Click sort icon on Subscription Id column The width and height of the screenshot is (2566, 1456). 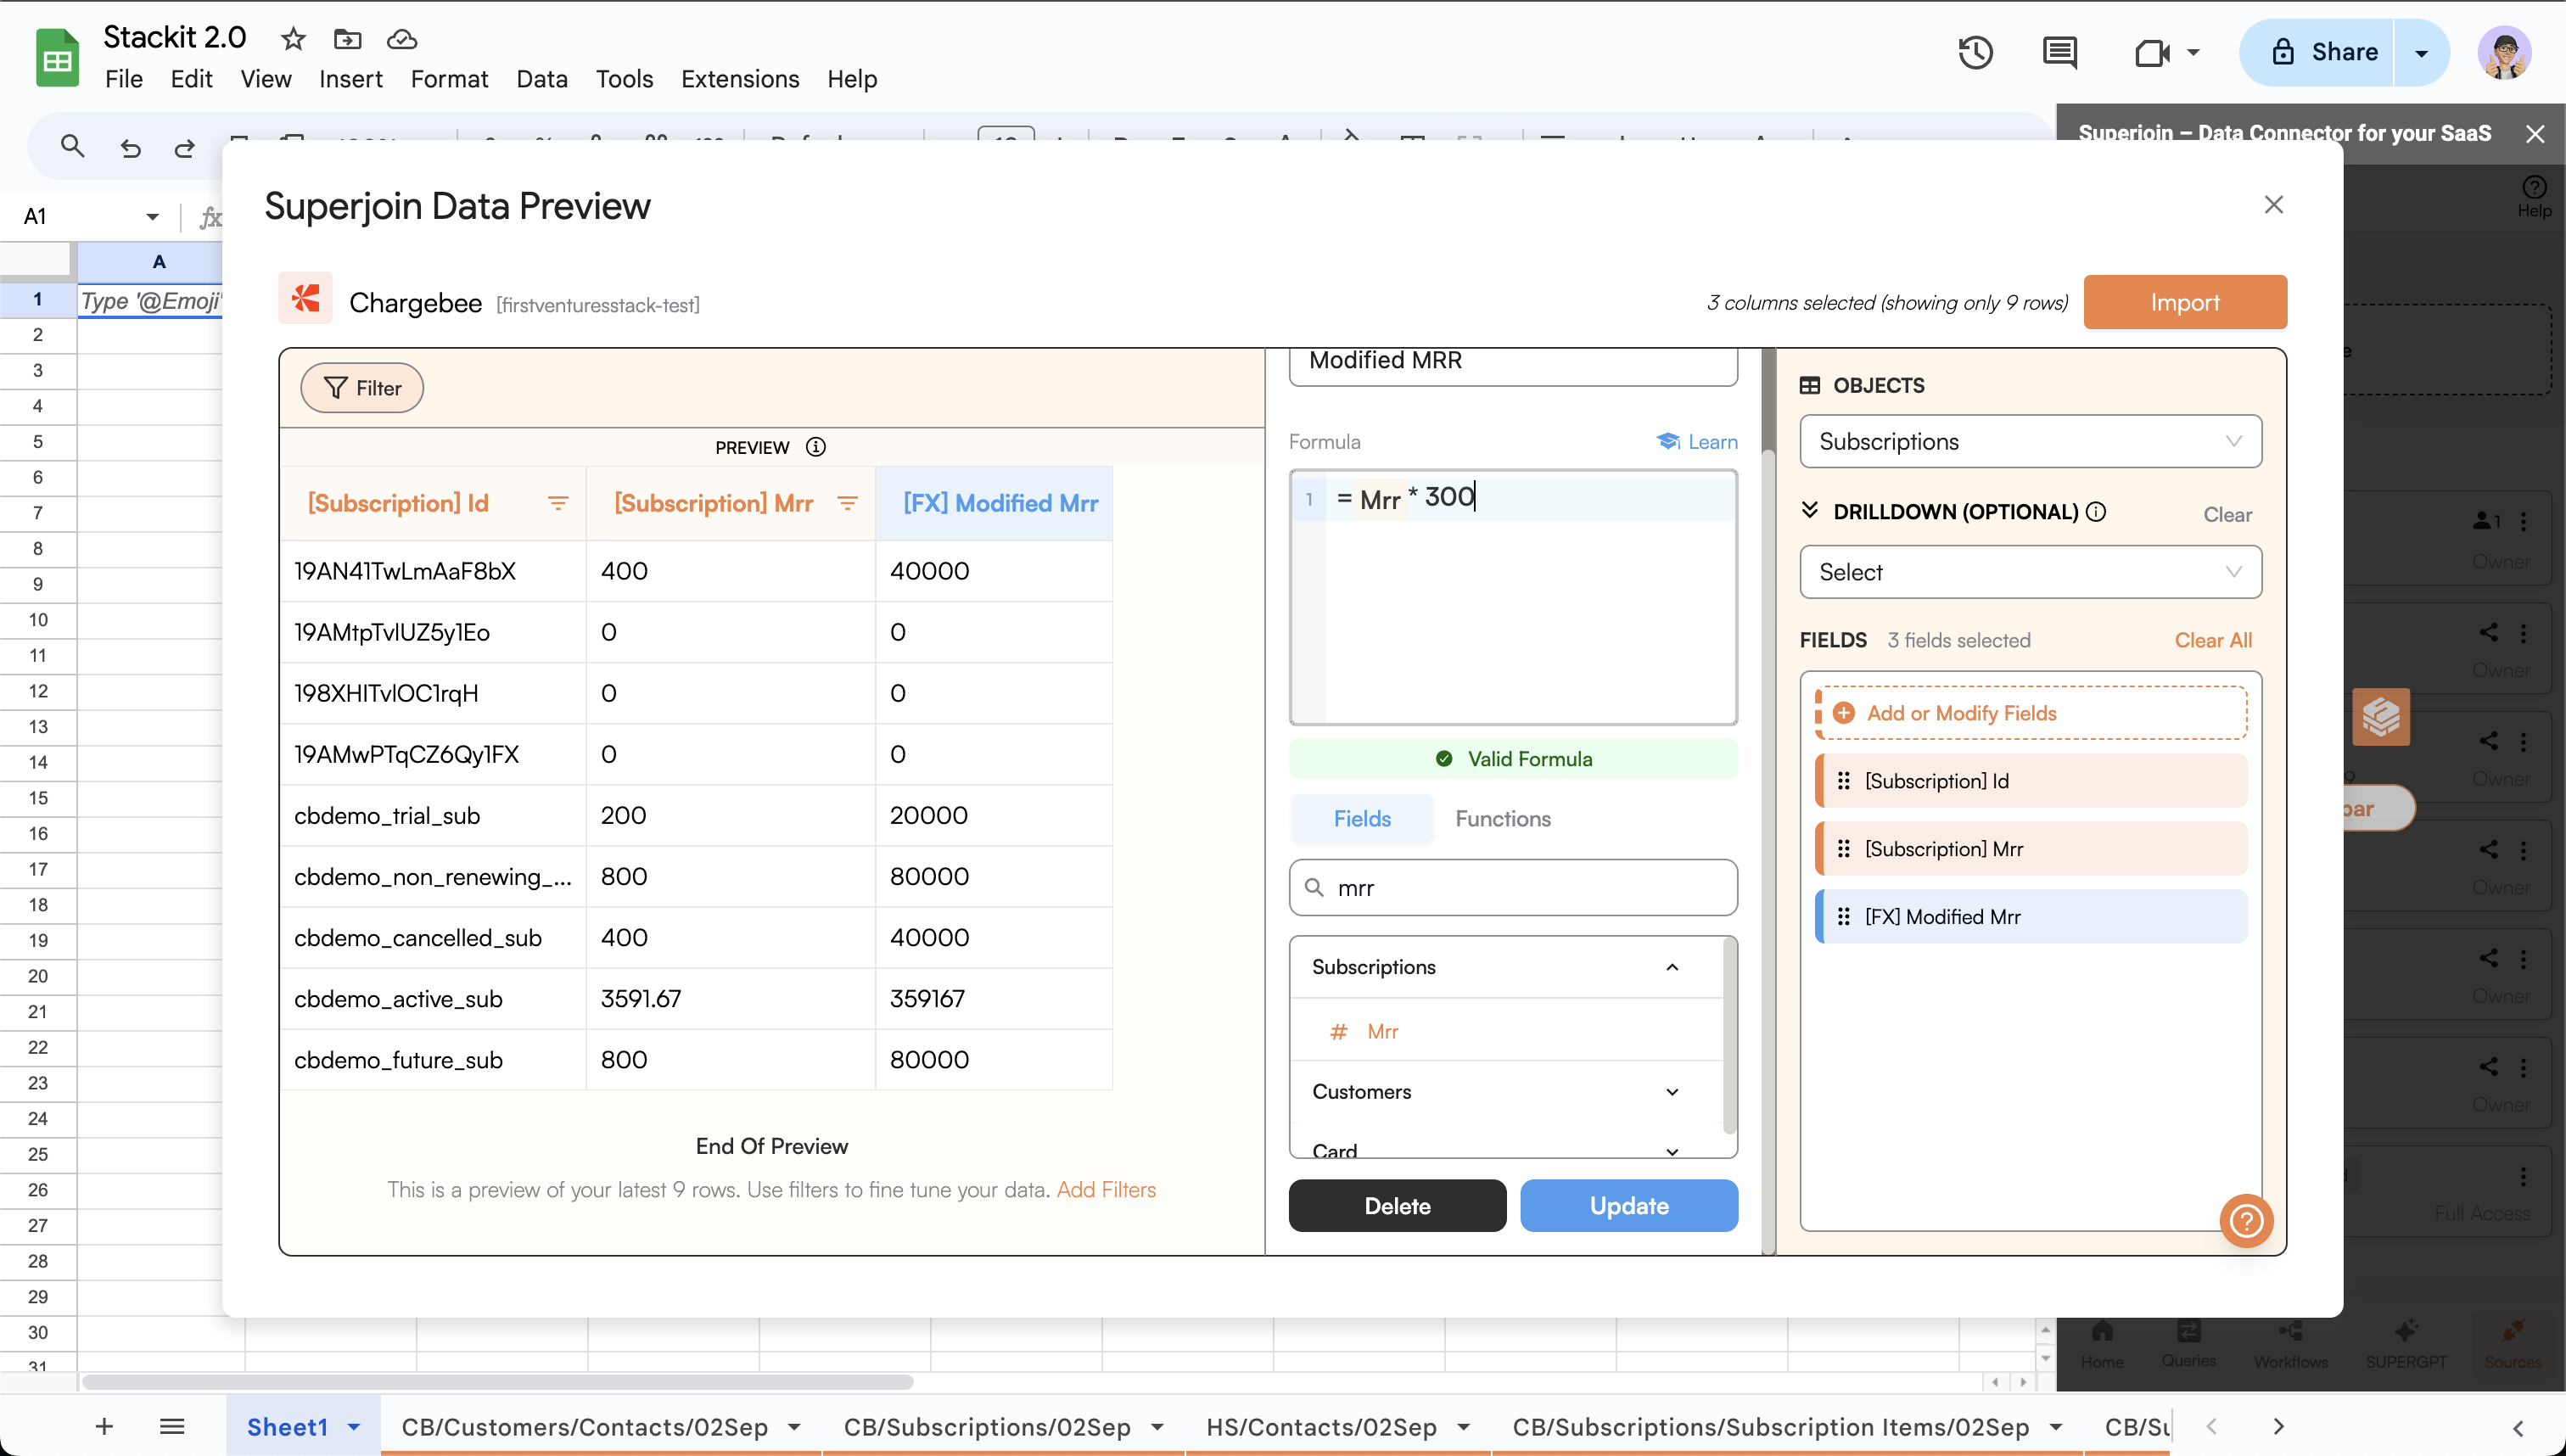point(558,503)
